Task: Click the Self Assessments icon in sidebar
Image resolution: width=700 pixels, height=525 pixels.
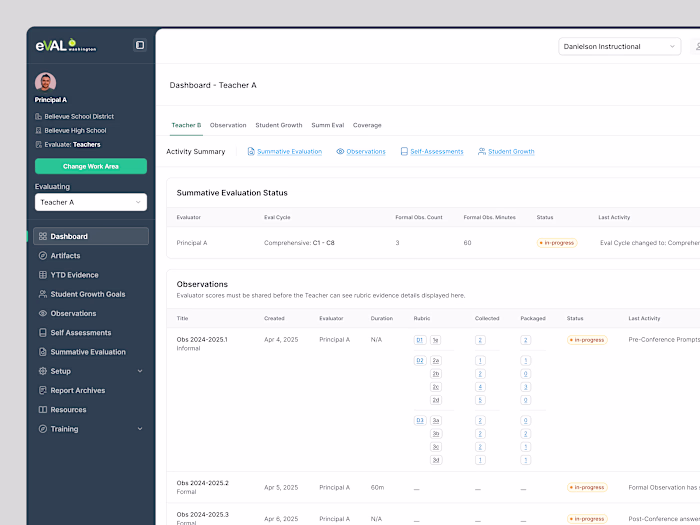Action: tap(43, 333)
